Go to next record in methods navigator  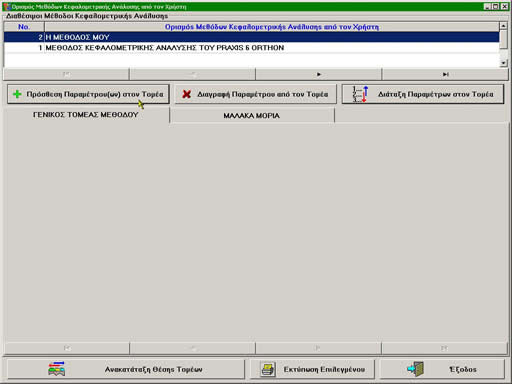[319, 74]
